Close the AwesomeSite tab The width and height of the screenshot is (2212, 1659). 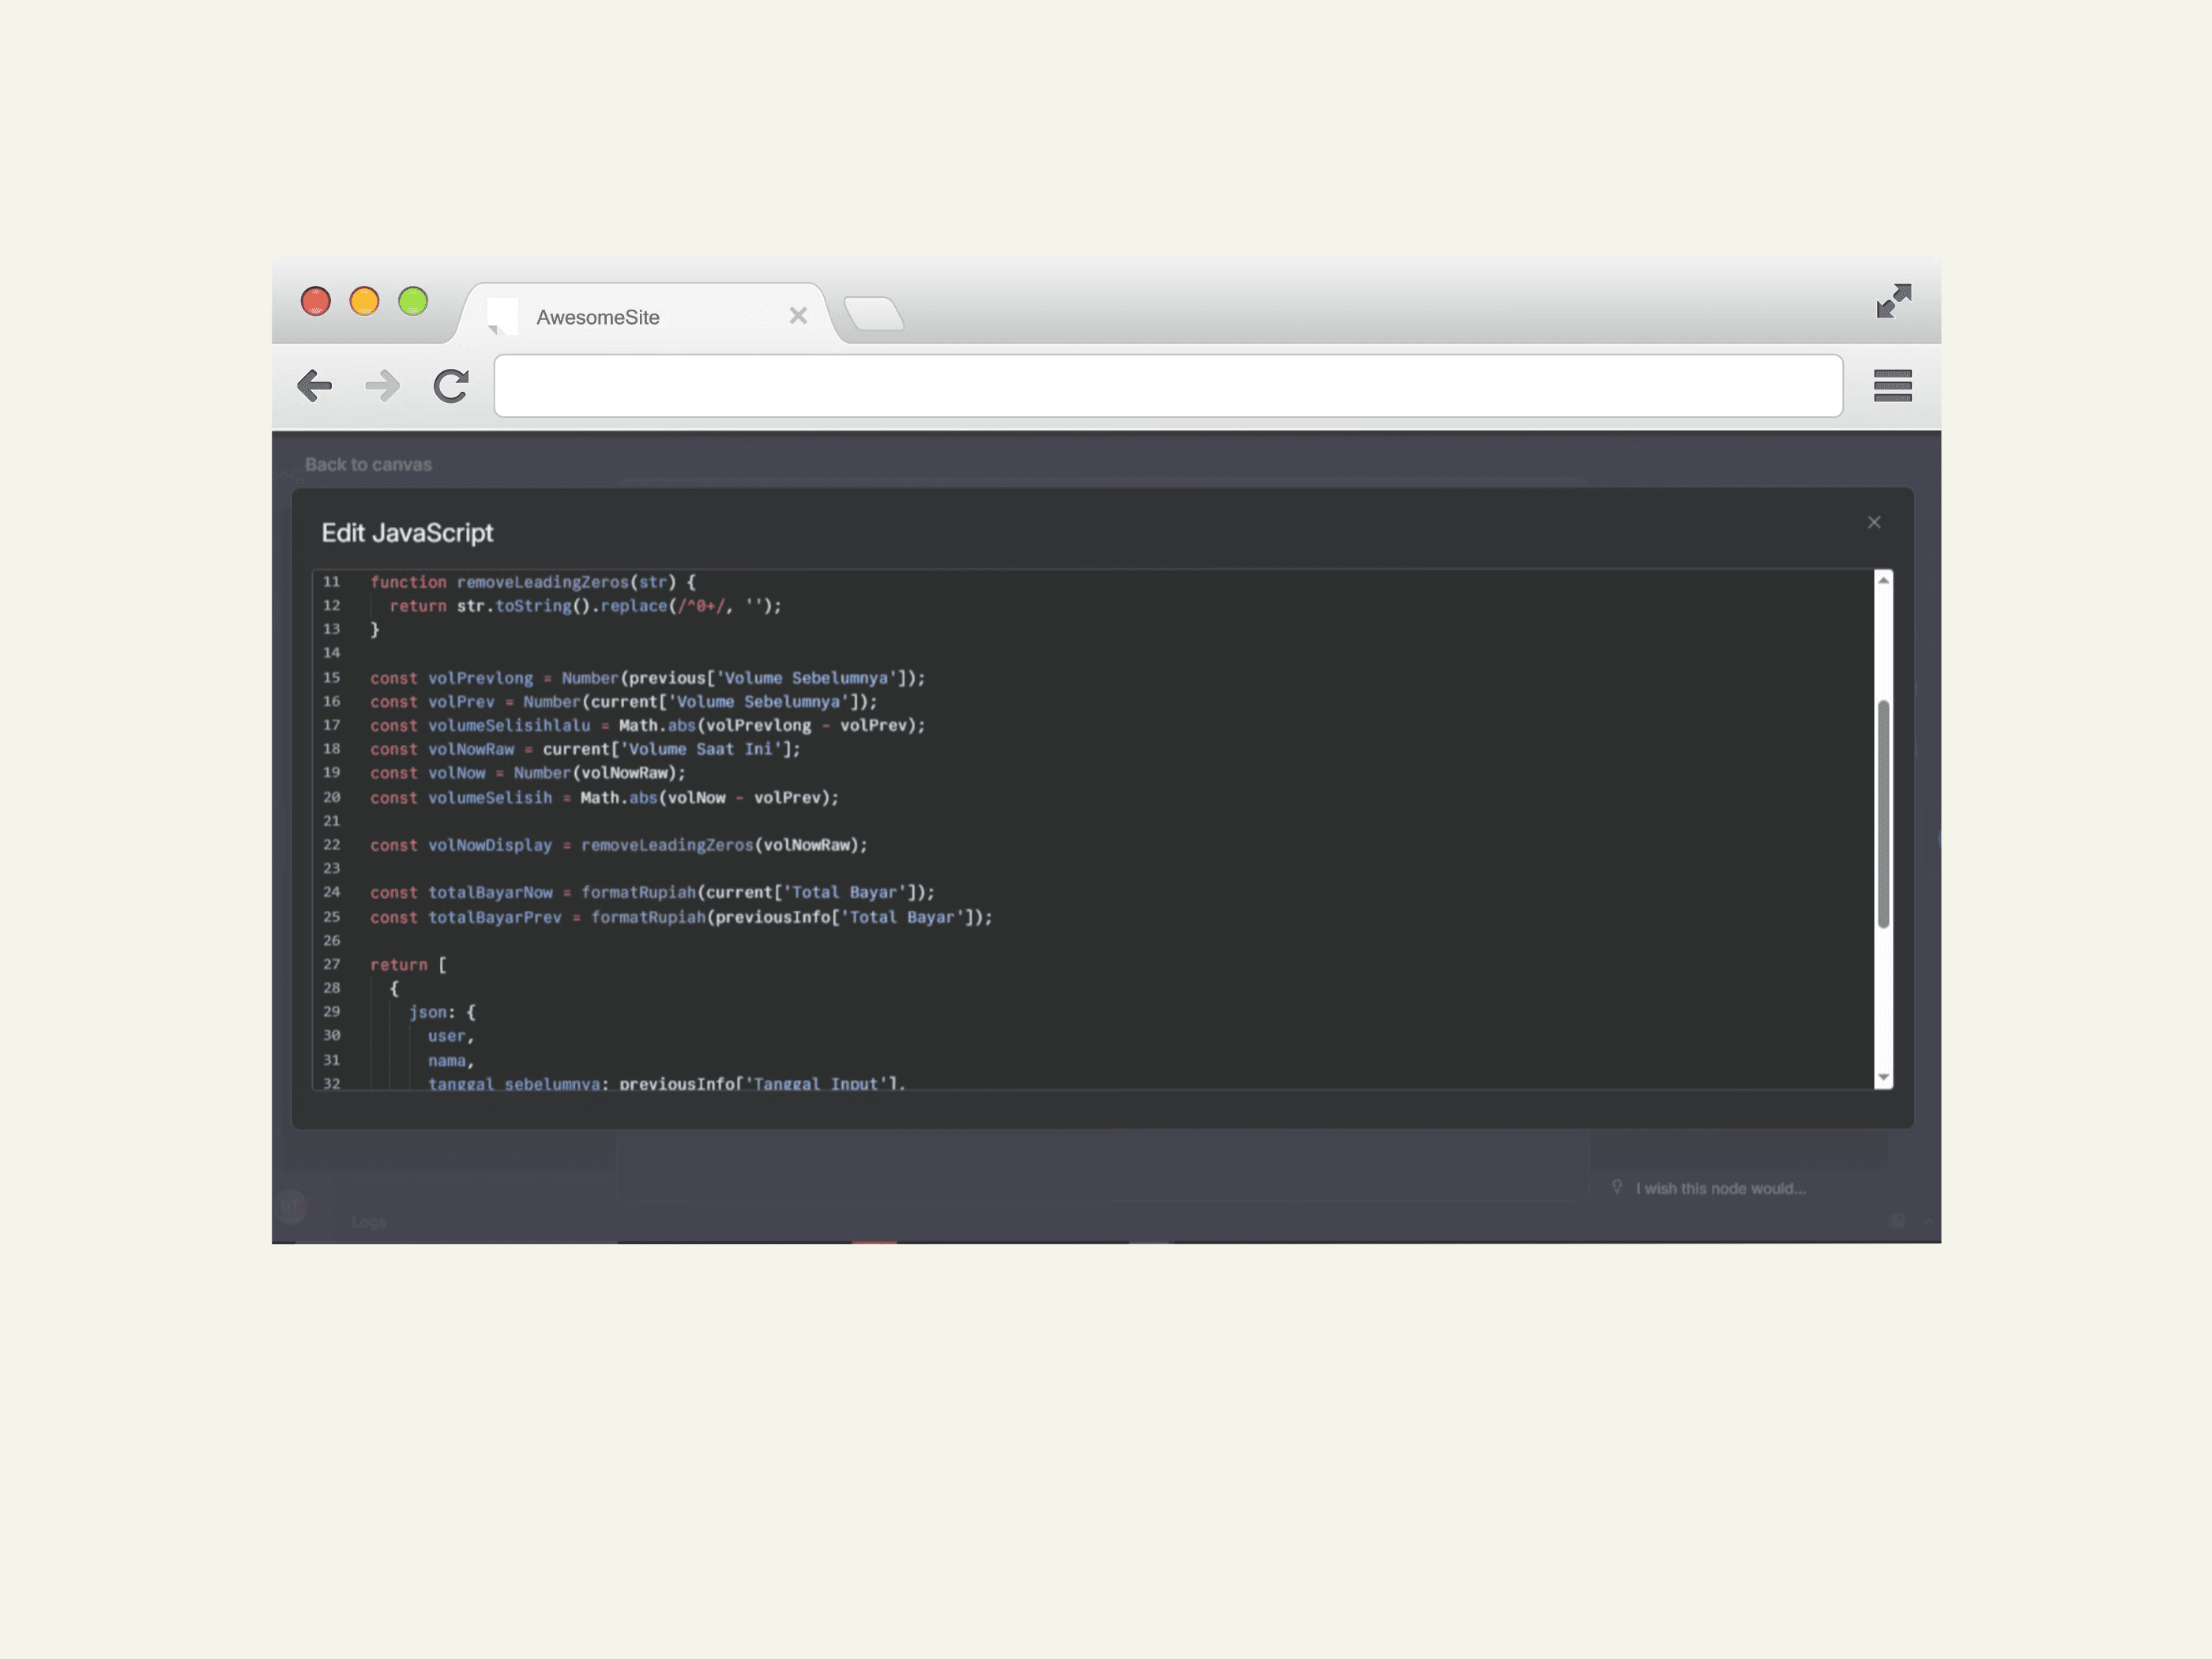click(798, 316)
